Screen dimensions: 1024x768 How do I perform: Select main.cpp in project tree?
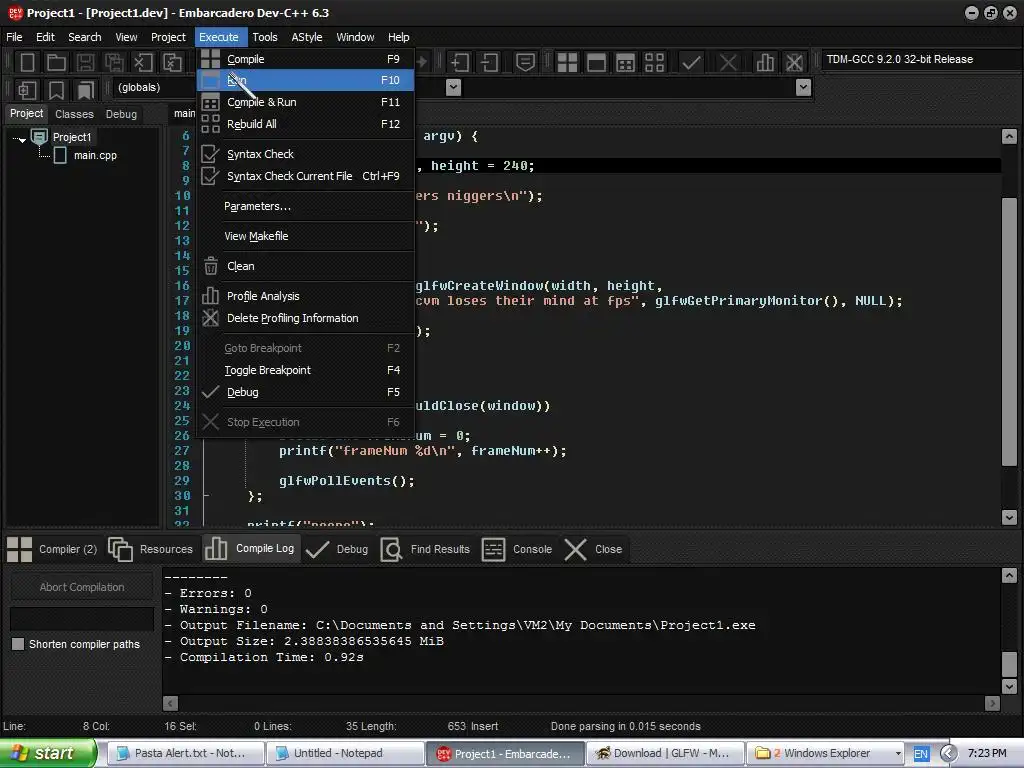coord(95,155)
